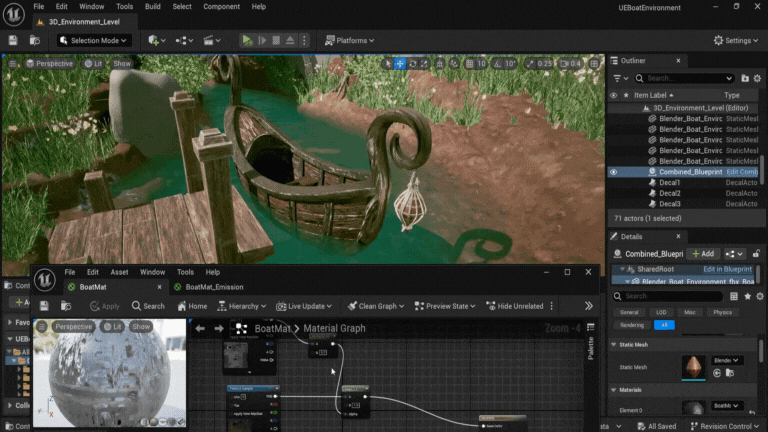Screen dimensions: 768x432
Task: Open the Blueprints toolbar dropdown
Action: pos(184,40)
